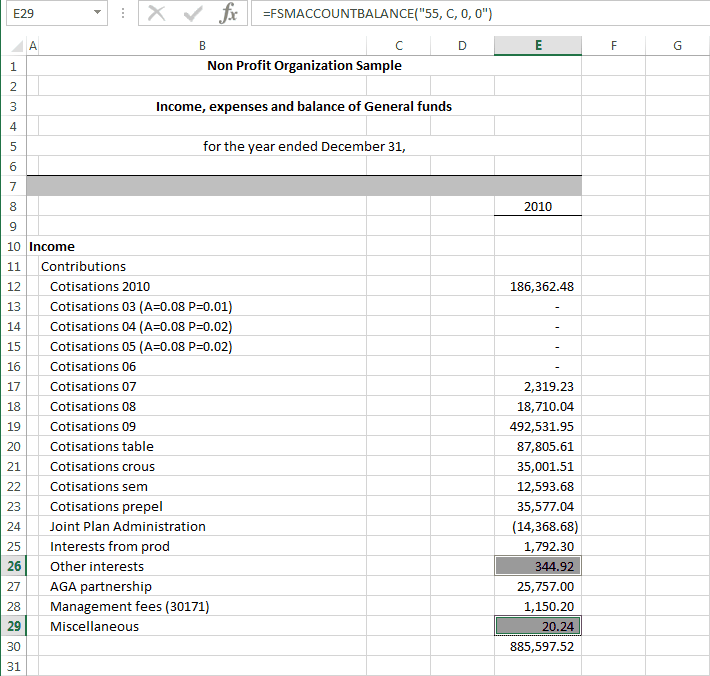Click the Enter checkmark icon
Viewport: 710px width, 676px height.
[193, 13]
